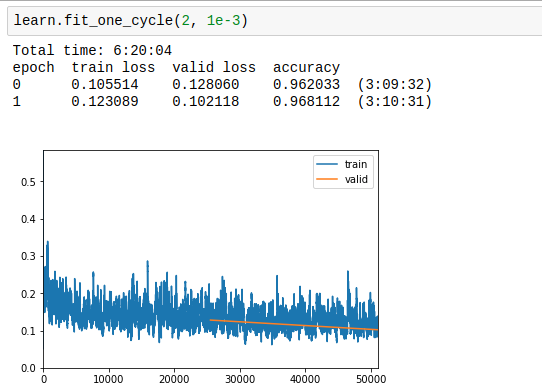Select the accuracy value 0.968112
Screen dimensions: 542x390
click(x=306, y=102)
